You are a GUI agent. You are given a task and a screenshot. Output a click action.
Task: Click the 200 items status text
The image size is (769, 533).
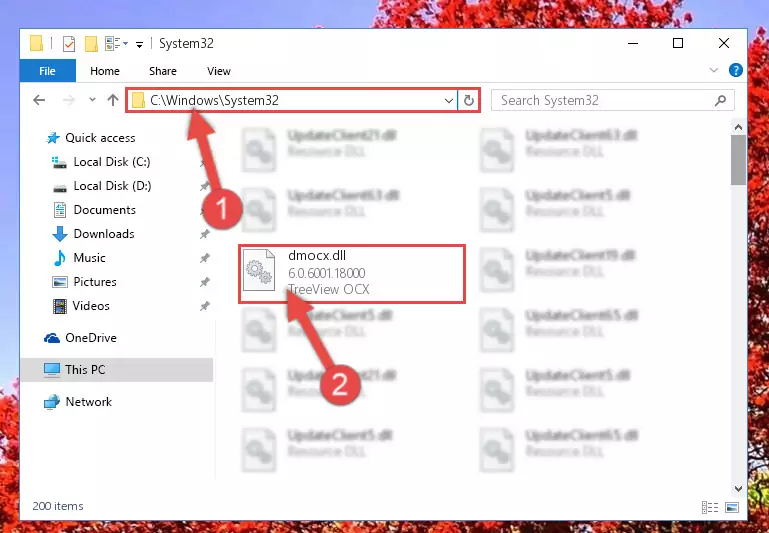pos(58,506)
